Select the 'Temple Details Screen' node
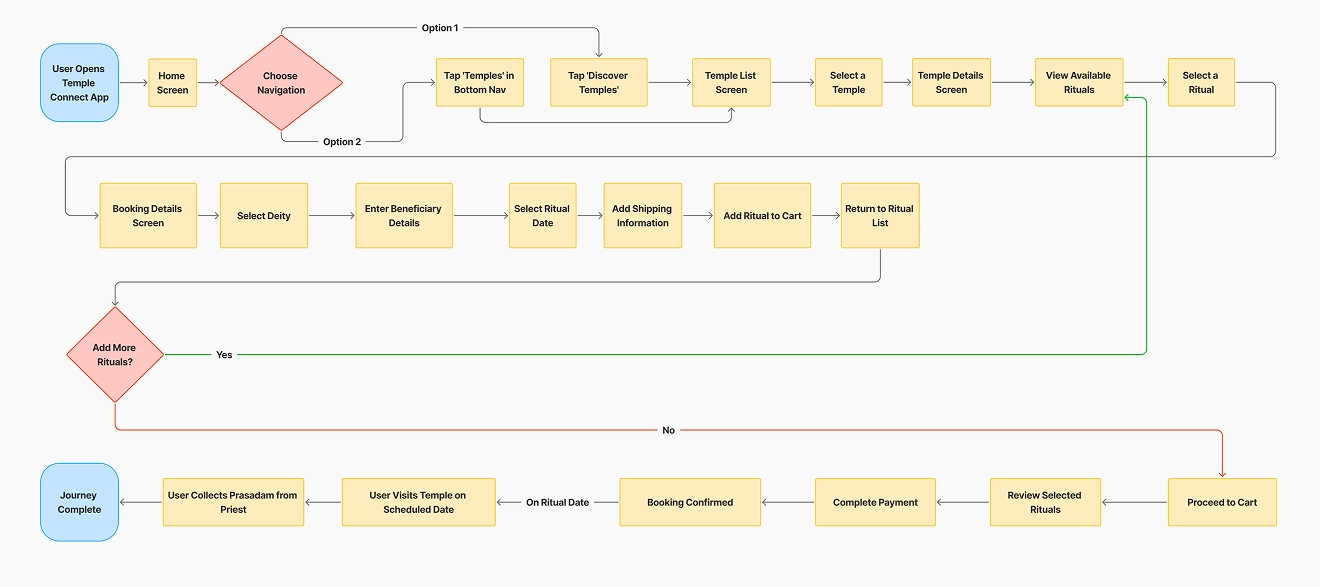This screenshot has height=587, width=1320. pyautogui.click(x=951, y=82)
